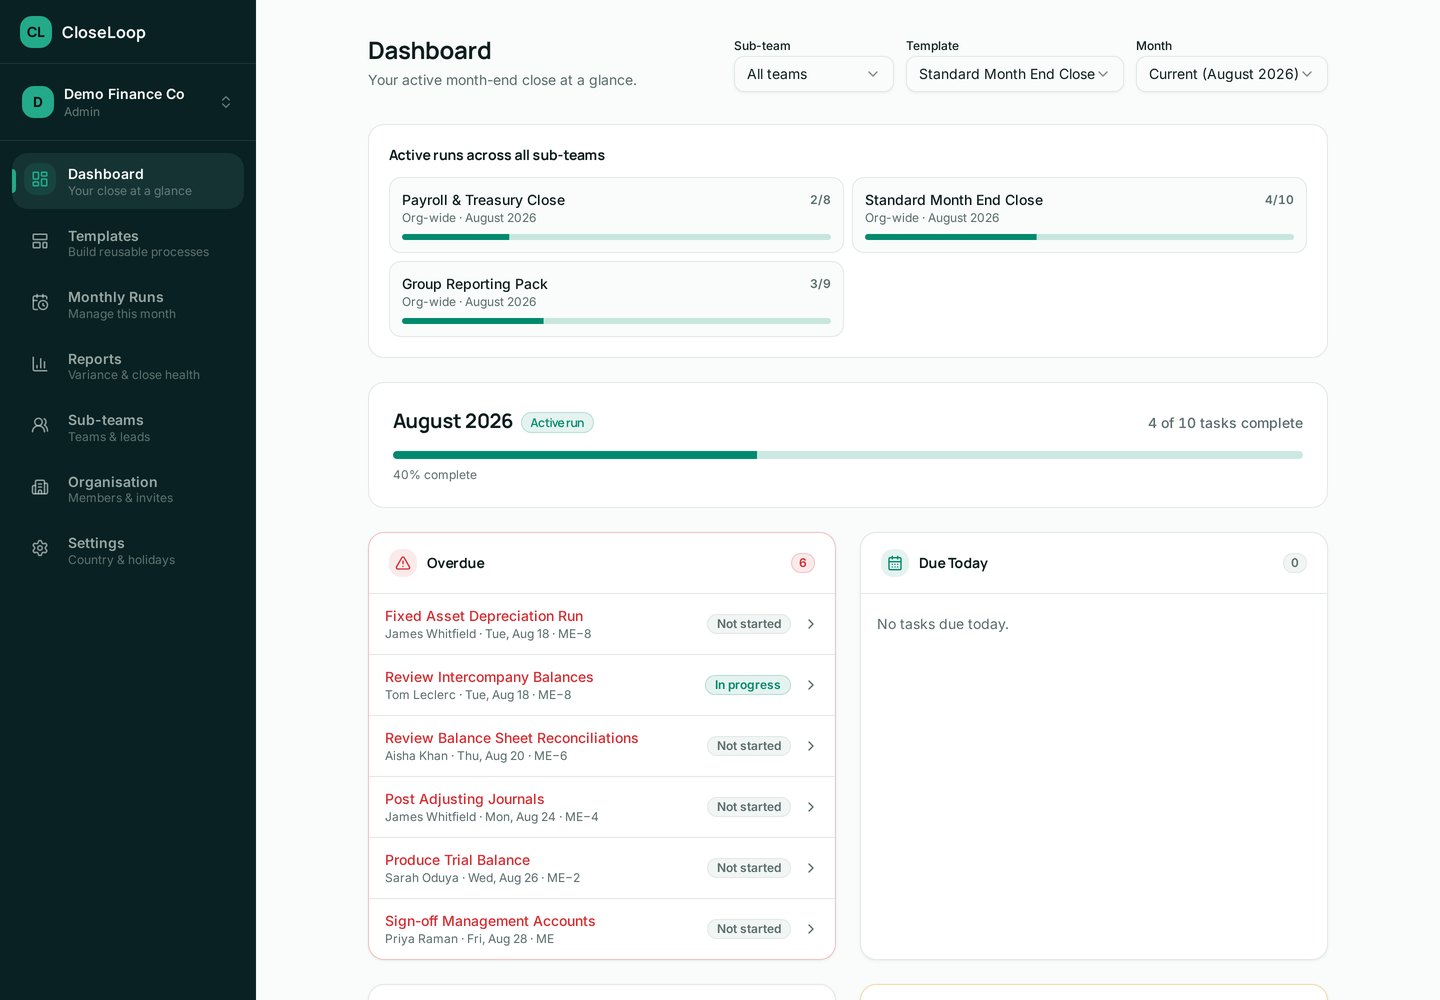Open Organisation members & invites
1440x1000 pixels.
click(x=128, y=489)
